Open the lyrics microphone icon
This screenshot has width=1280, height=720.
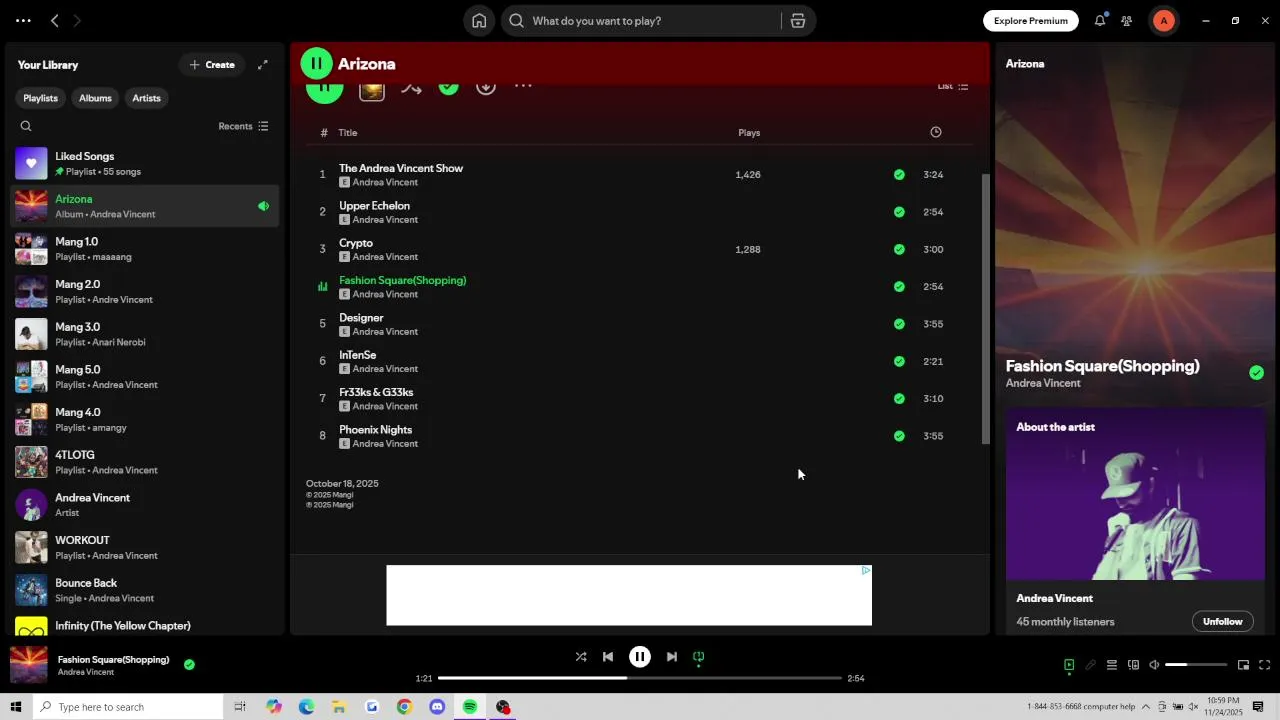click(x=1091, y=665)
